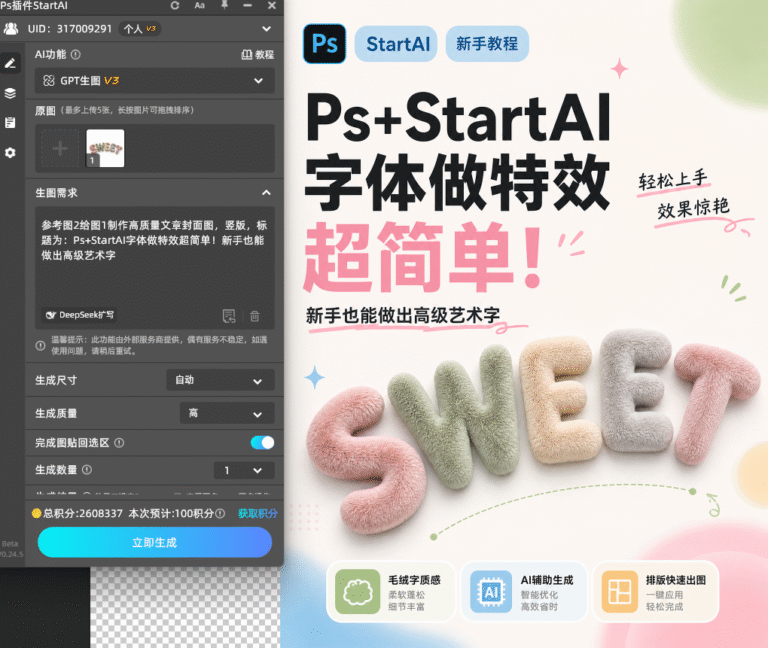Open the settings gear sidebar icon
The image size is (768, 648).
[x=10, y=153]
